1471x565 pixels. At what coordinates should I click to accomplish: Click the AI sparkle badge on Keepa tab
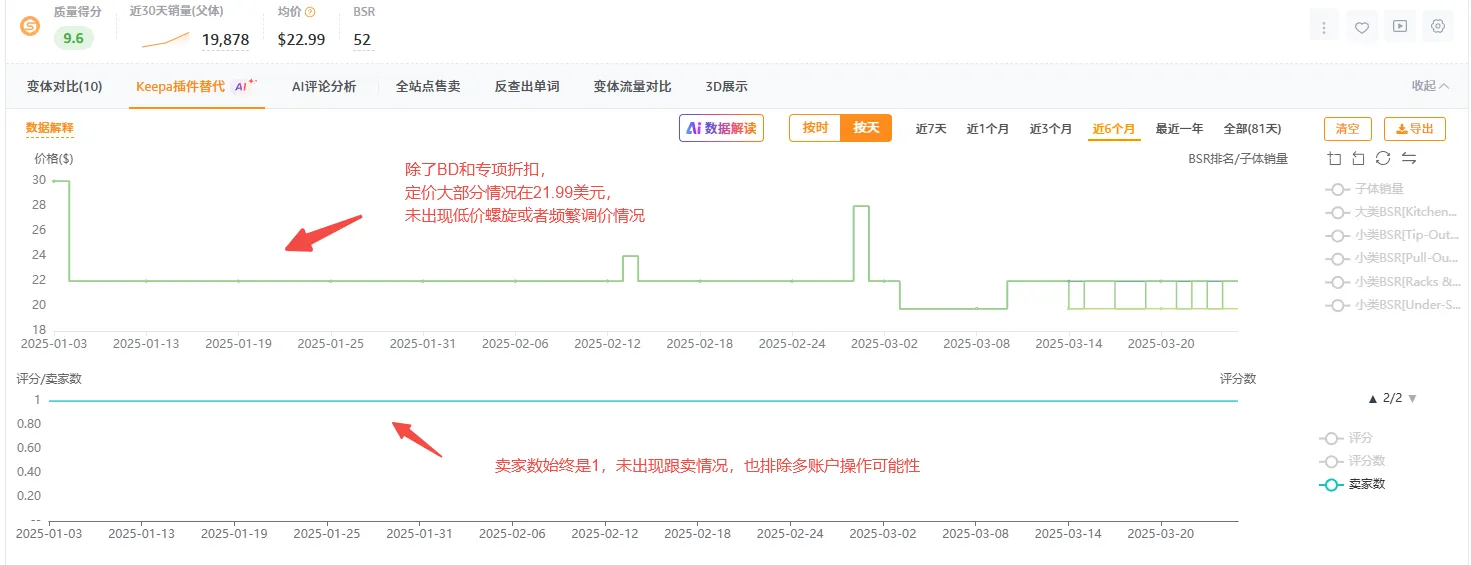coord(245,86)
